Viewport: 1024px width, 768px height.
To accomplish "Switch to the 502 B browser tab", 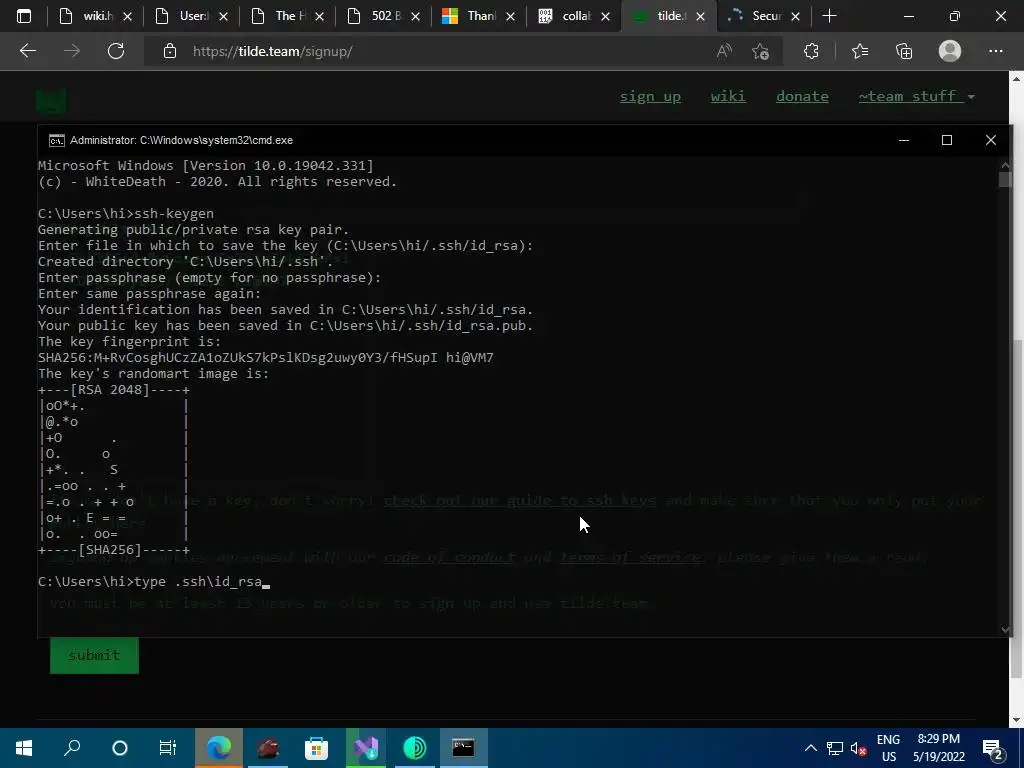I will click(383, 16).
